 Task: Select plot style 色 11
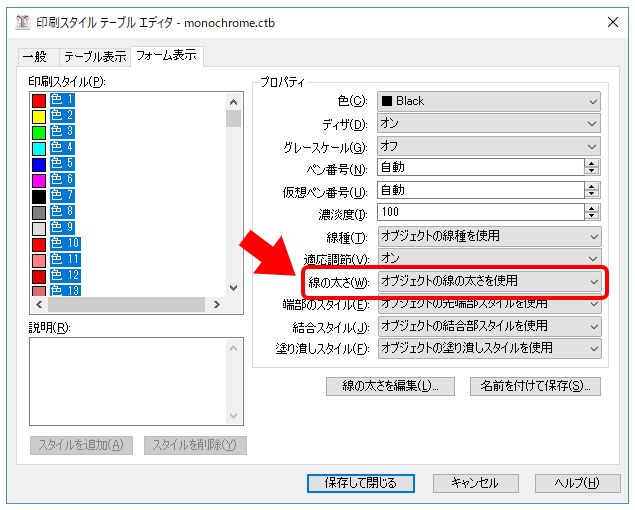coord(65,259)
